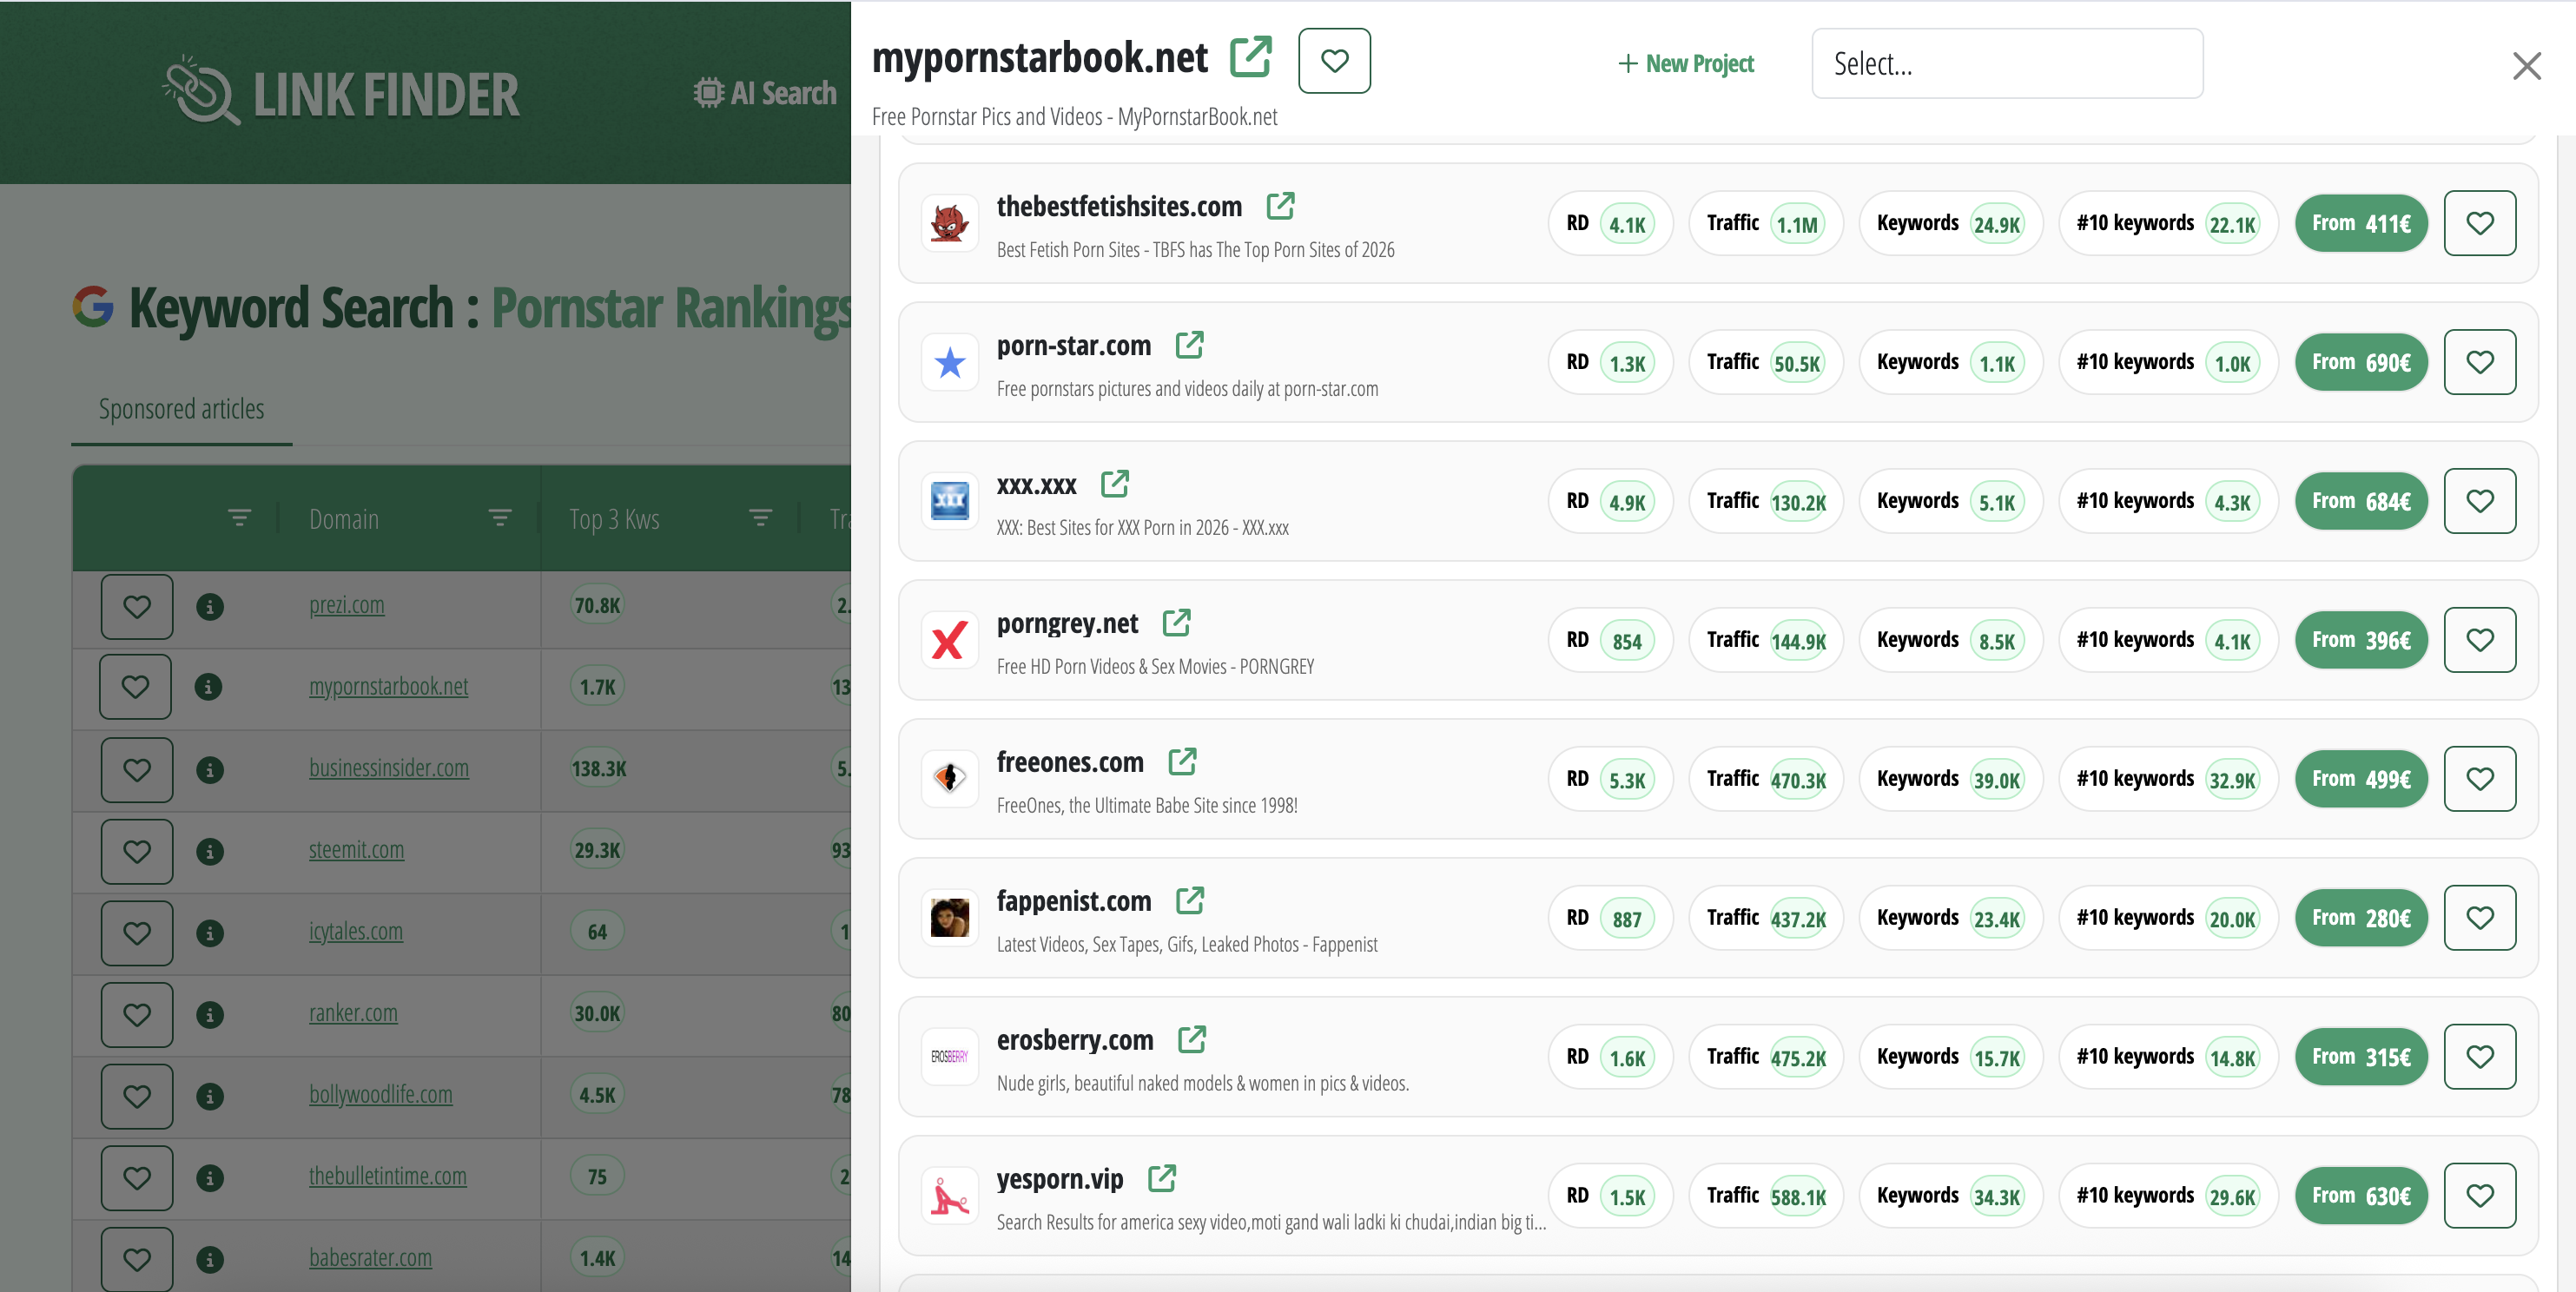Favorite erosberry.com with the heart button
The height and width of the screenshot is (1292, 2576).
coord(2479,1057)
